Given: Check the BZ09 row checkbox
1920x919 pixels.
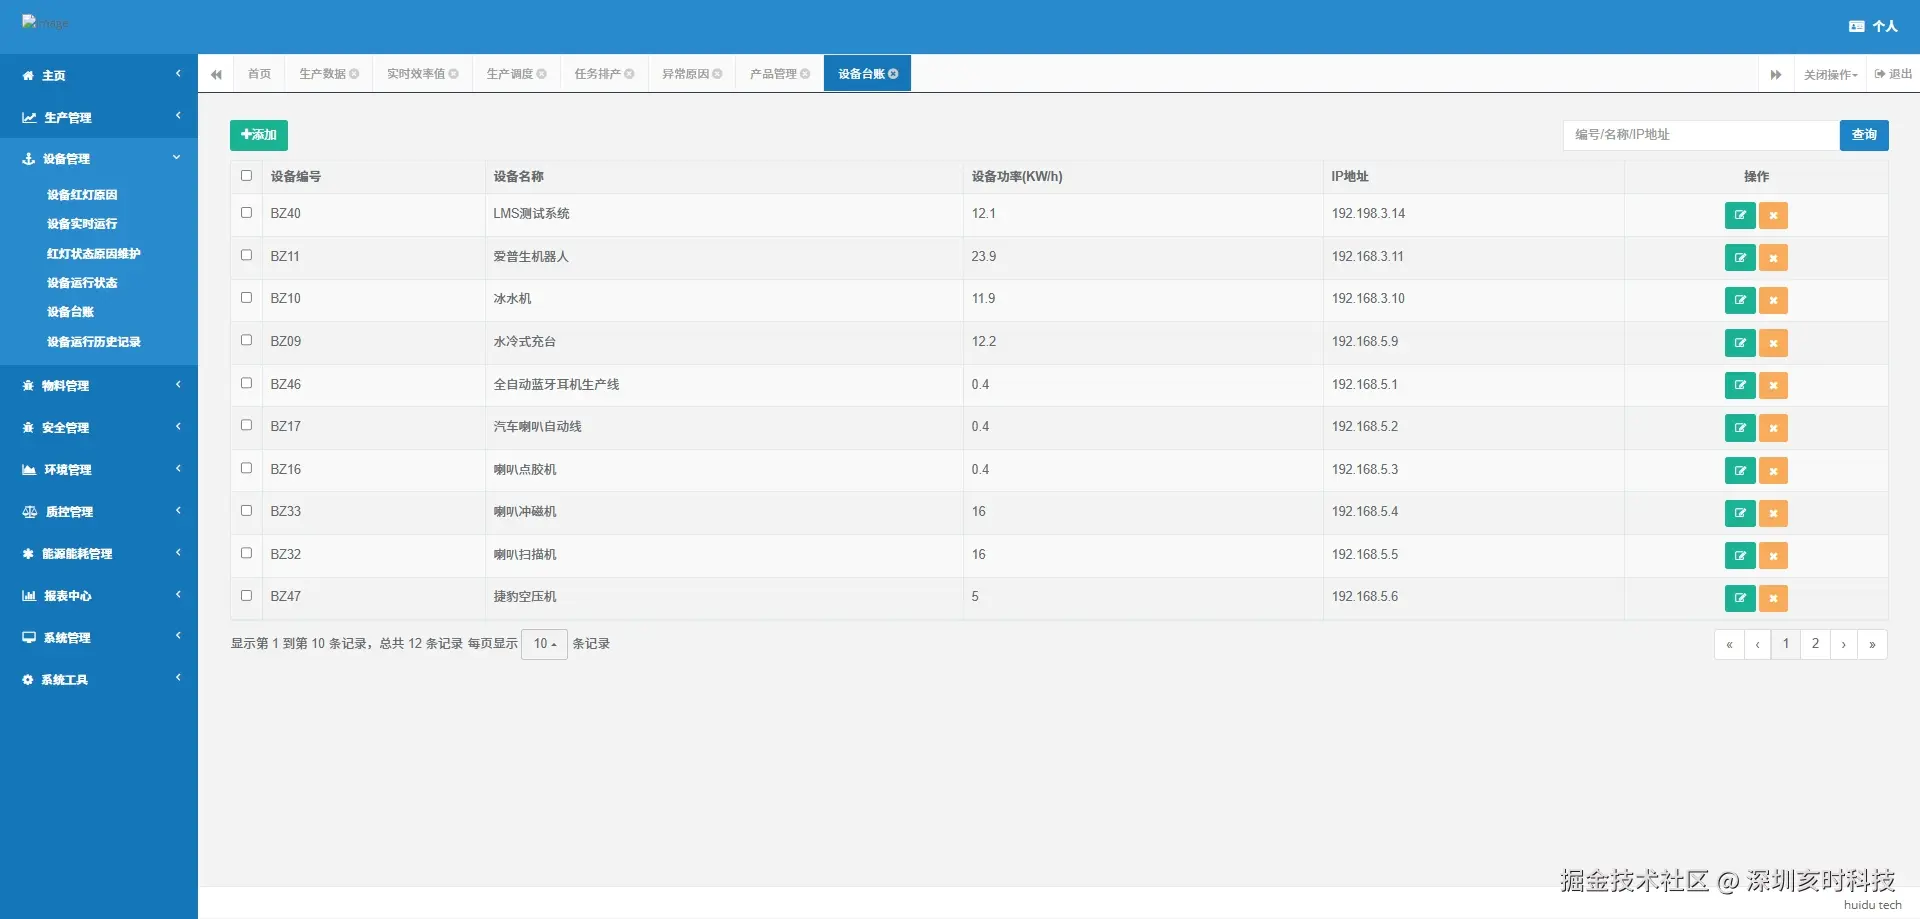Looking at the screenshot, I should point(246,340).
